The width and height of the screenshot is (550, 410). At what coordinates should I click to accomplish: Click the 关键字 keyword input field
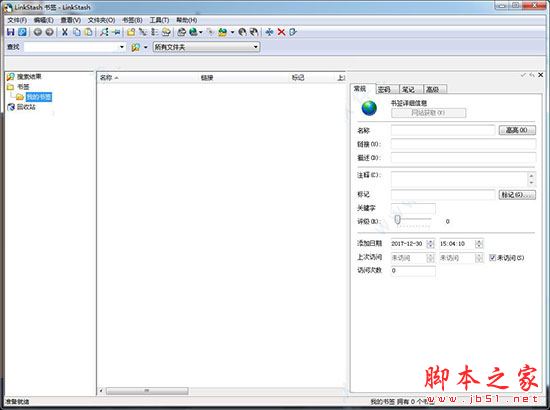414,208
